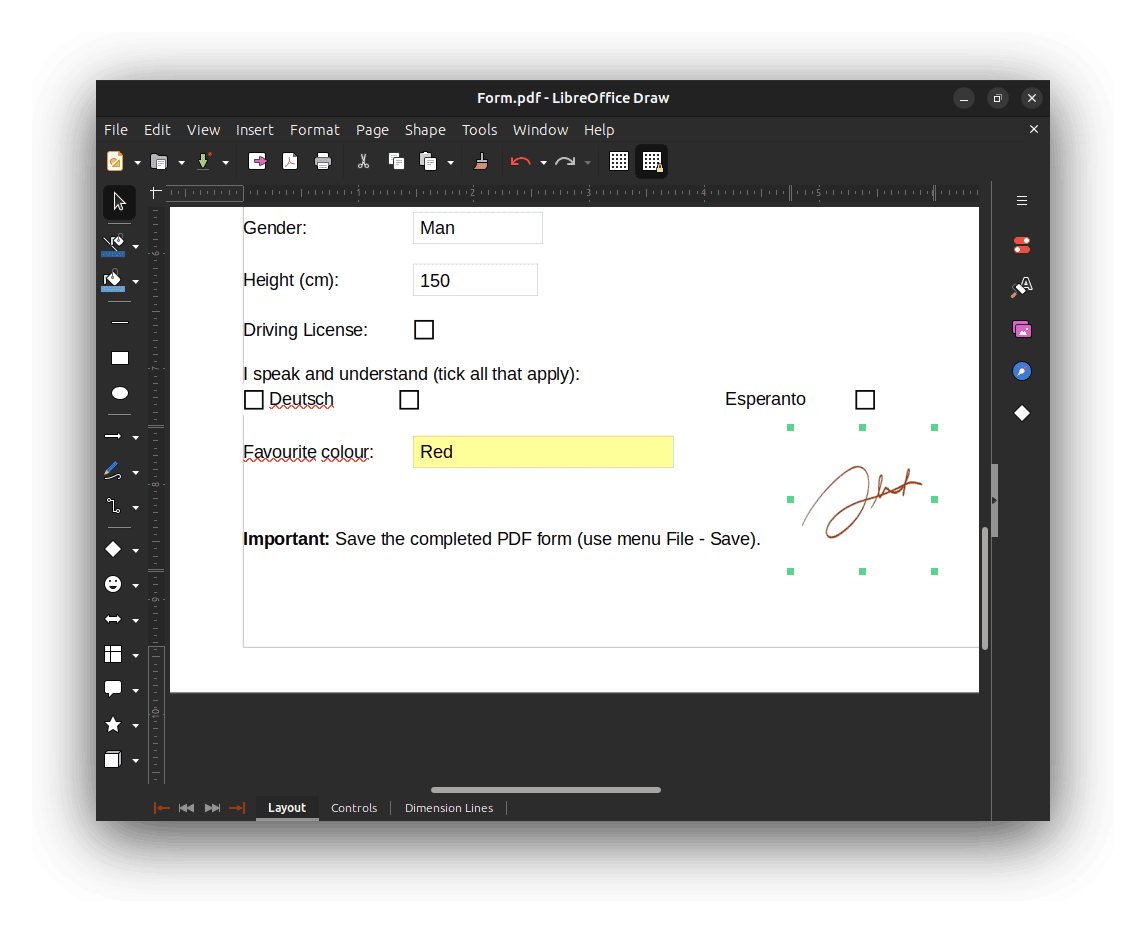Expand the Lines and Arrows dropdown
The width and height of the screenshot is (1146, 933).
[135, 438]
